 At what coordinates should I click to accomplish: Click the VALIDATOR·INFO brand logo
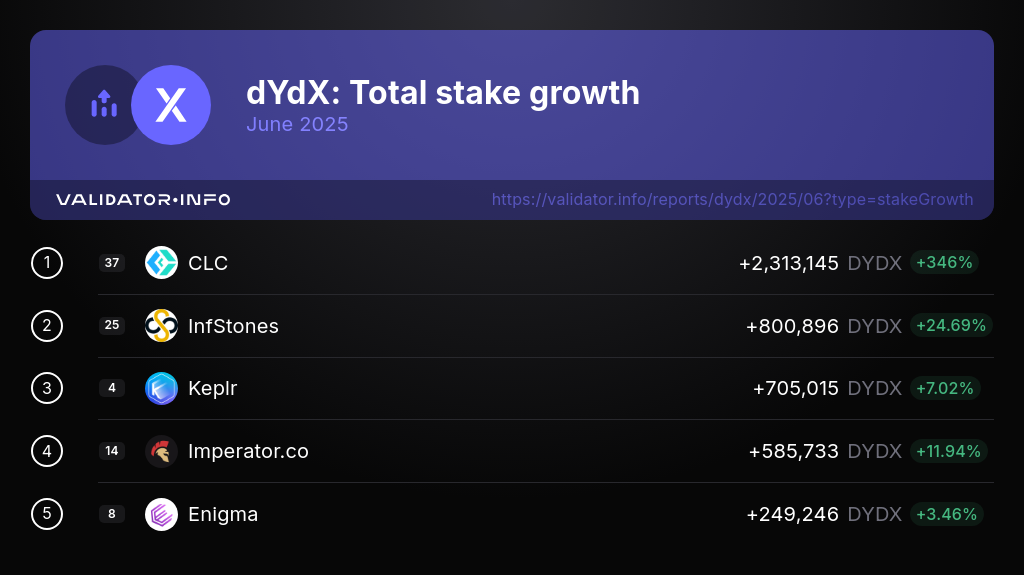pyautogui.click(x=143, y=200)
